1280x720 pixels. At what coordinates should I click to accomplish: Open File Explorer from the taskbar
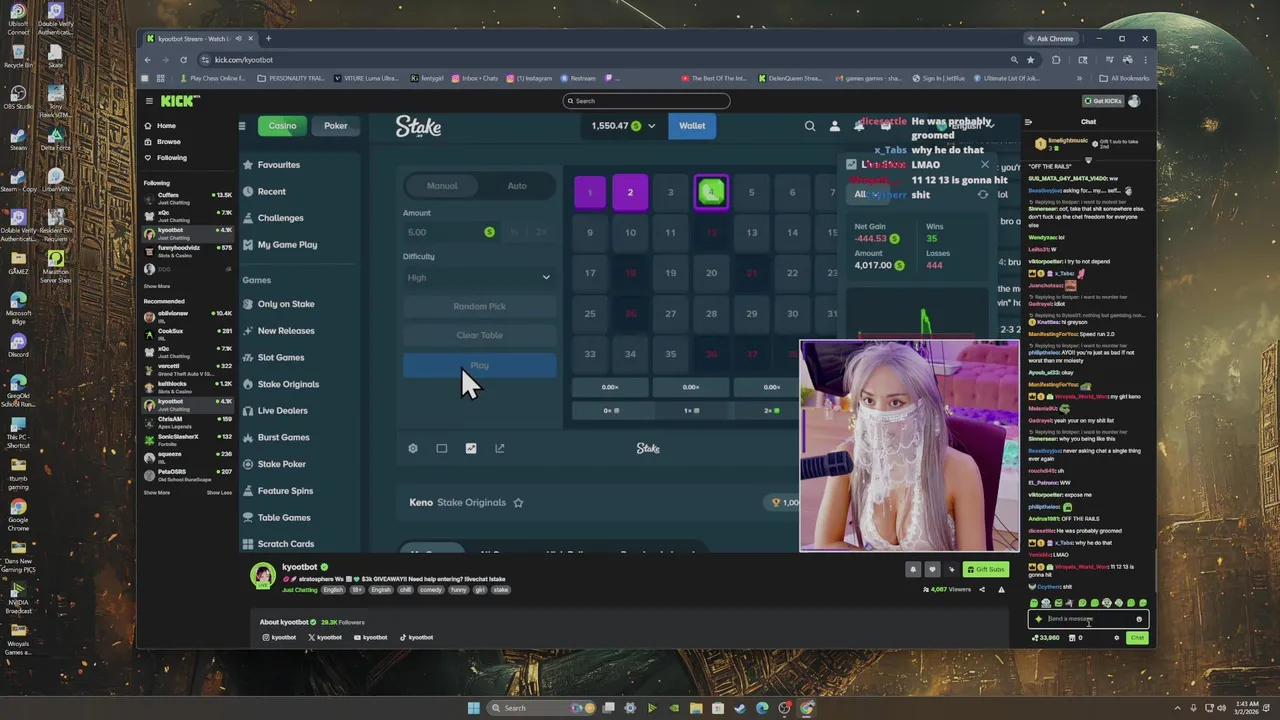click(696, 708)
